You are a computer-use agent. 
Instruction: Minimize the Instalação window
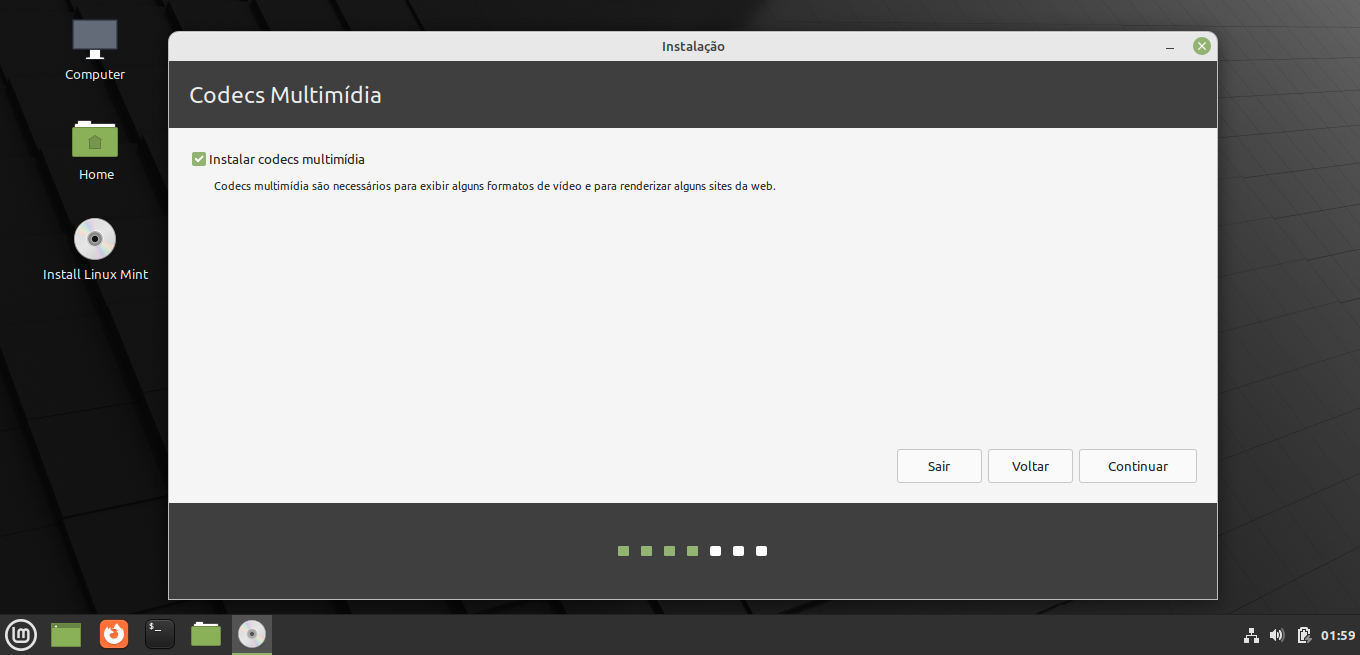click(1170, 47)
